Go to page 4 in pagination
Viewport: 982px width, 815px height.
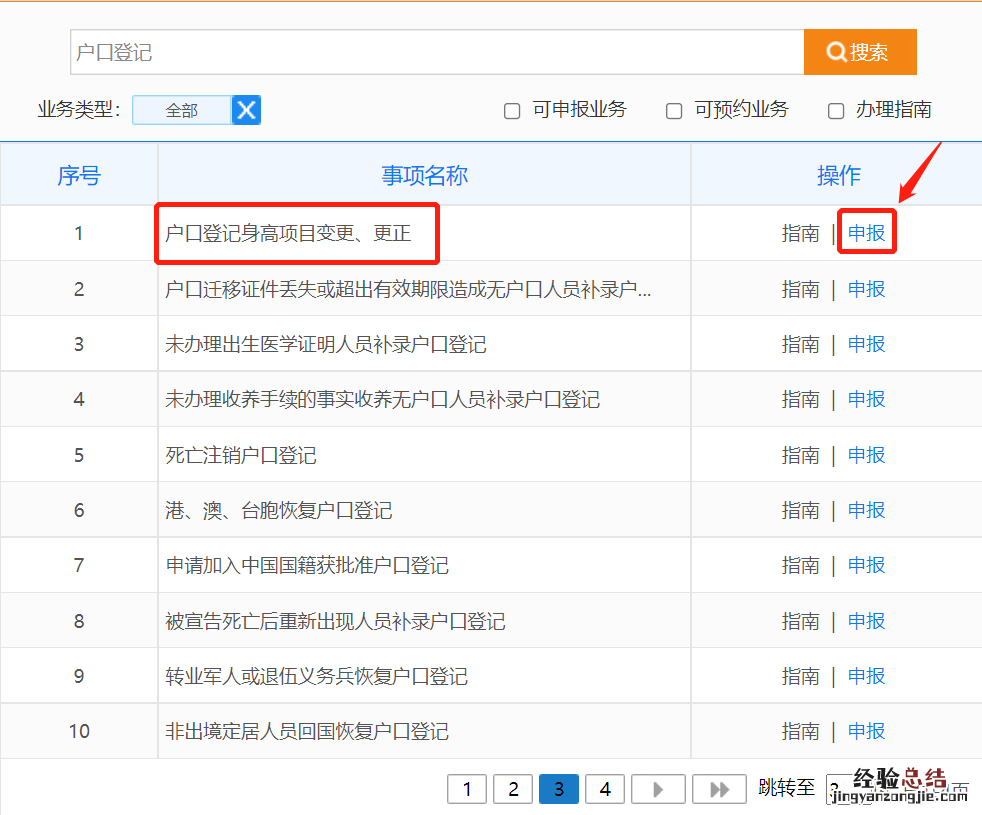coord(605,789)
